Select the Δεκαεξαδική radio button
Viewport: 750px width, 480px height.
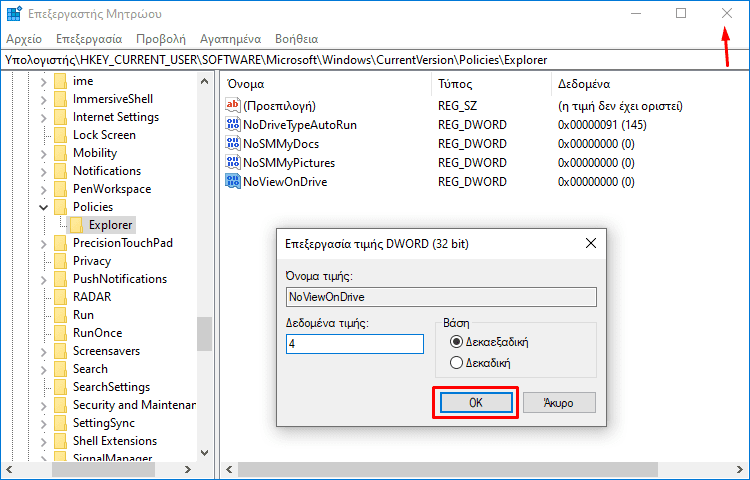[x=456, y=342]
